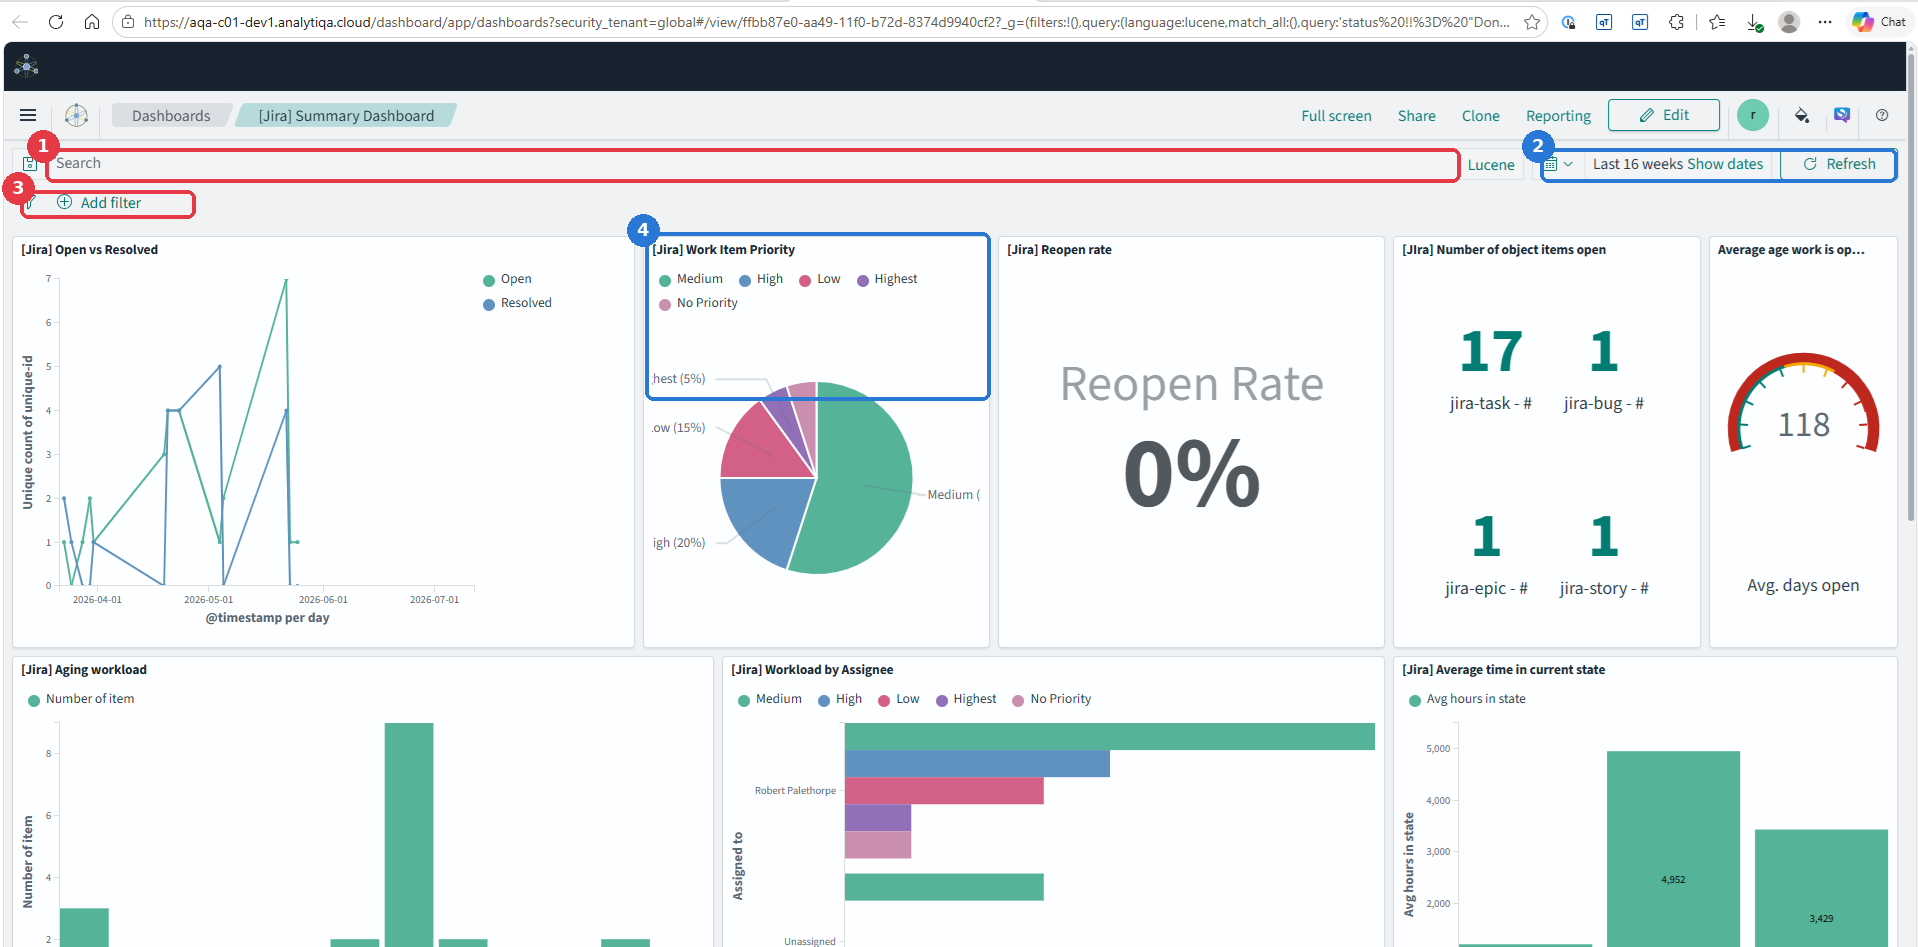Click the '17' jira-task count
The height and width of the screenshot is (947, 1918).
pyautogui.click(x=1490, y=352)
